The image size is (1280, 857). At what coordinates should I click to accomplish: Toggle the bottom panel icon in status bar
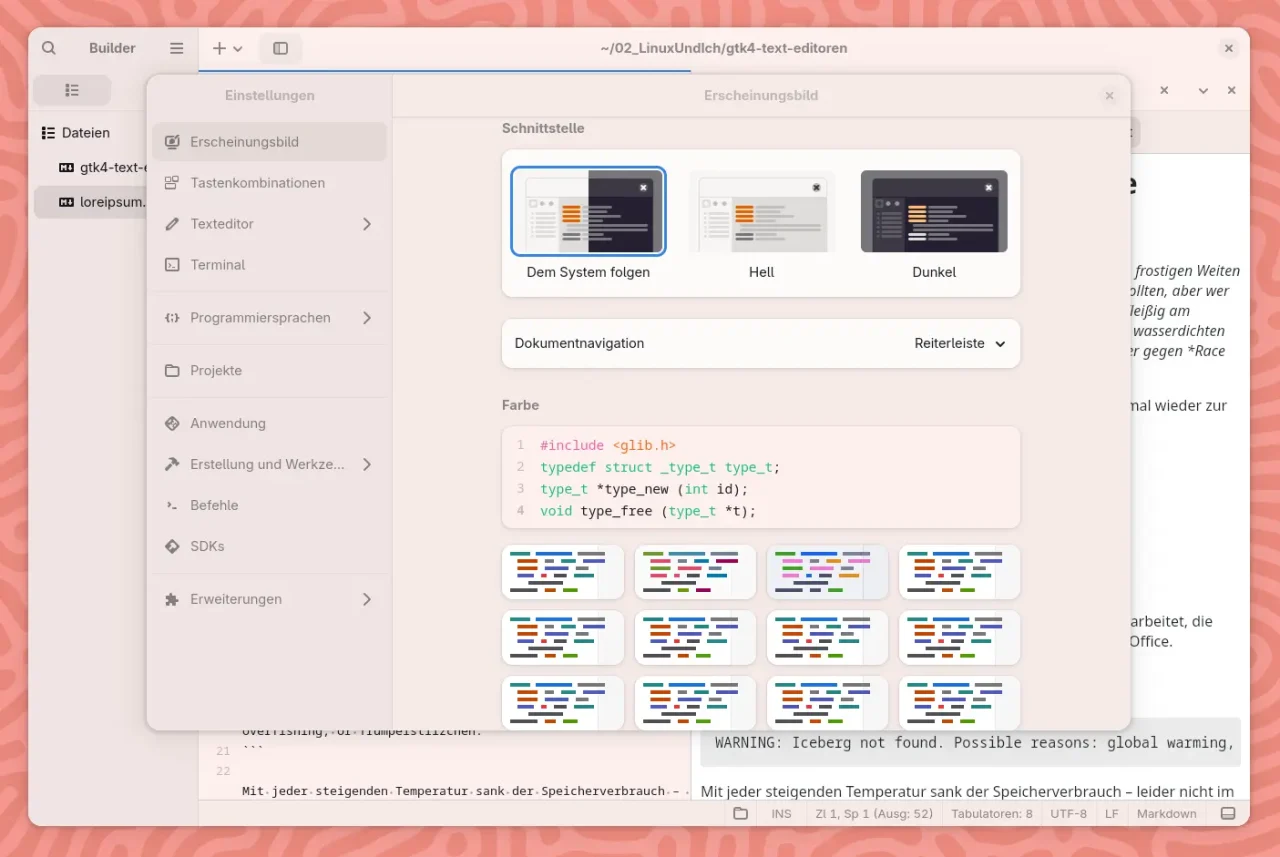click(x=1228, y=813)
